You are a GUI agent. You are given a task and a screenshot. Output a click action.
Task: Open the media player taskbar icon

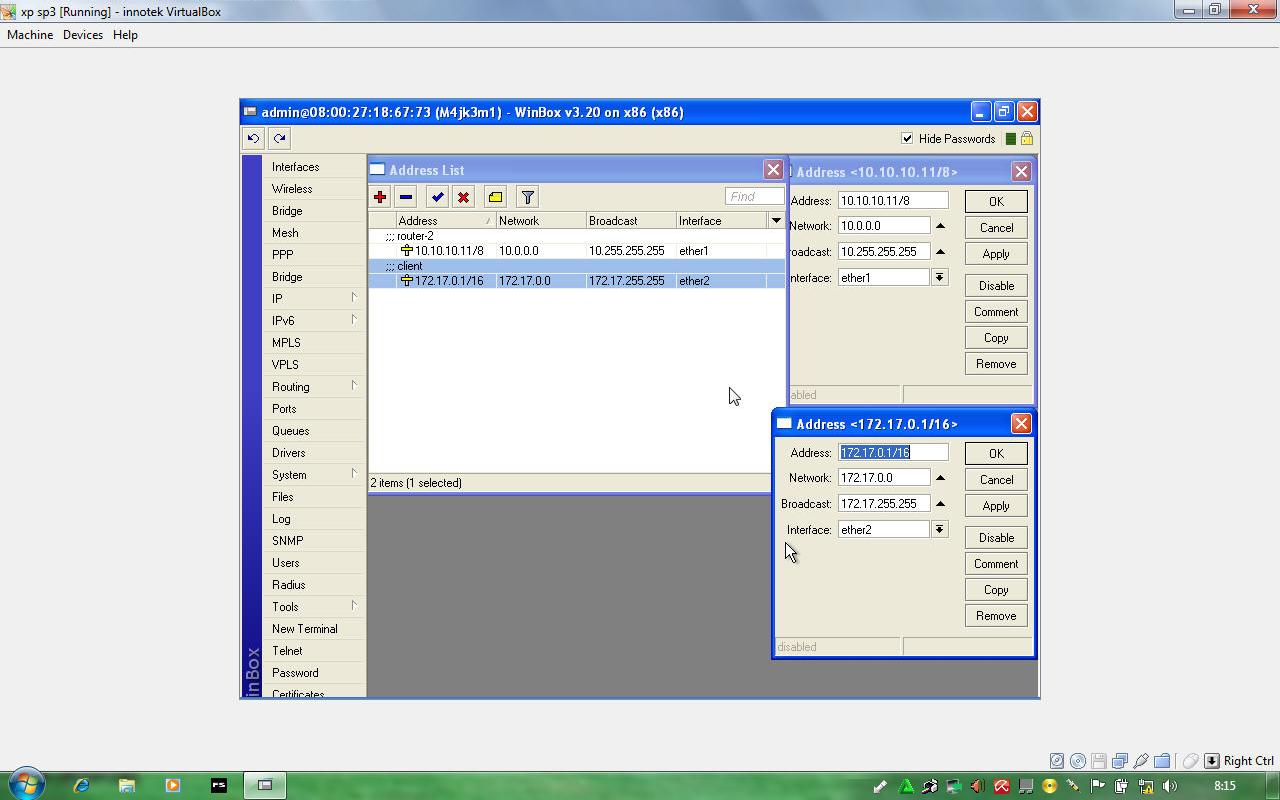tap(172, 785)
